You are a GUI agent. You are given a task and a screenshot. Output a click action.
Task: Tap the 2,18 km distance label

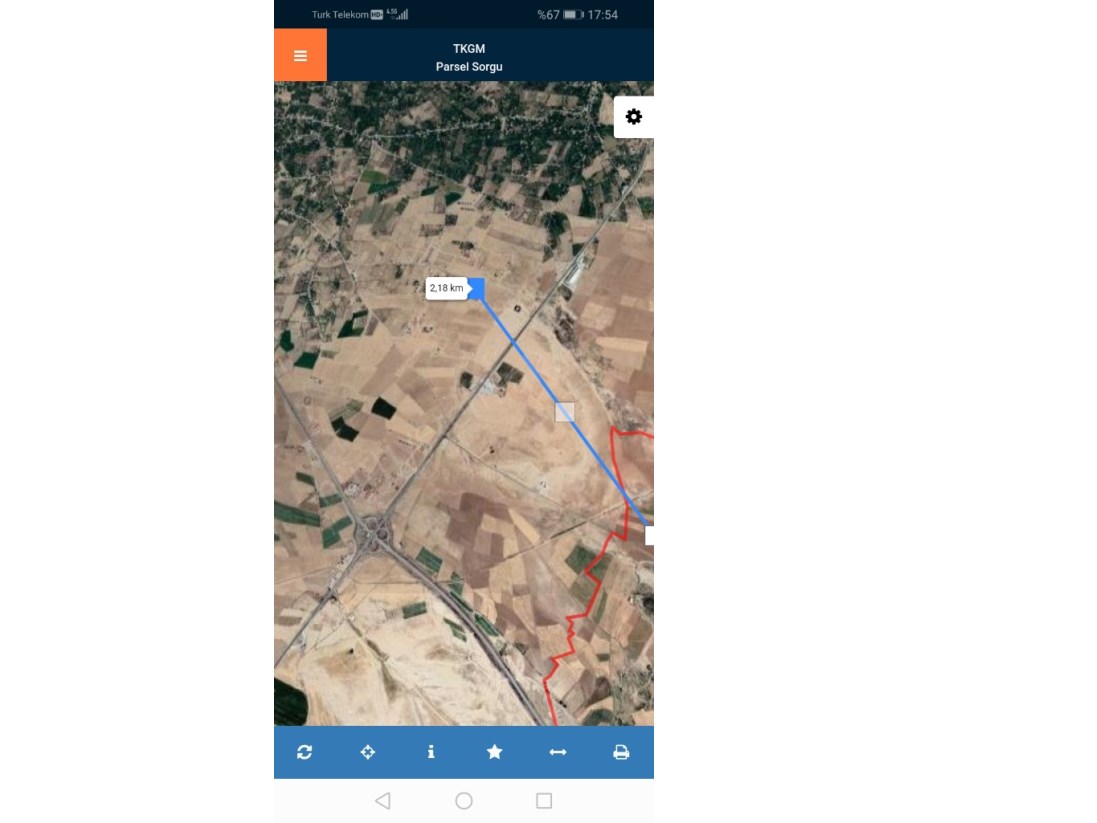pyautogui.click(x=446, y=288)
